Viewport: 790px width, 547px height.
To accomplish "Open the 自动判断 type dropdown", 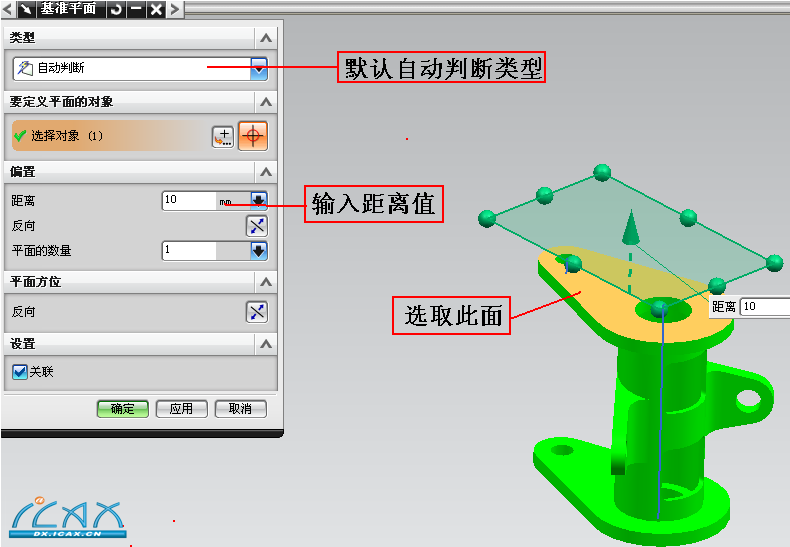I will (x=259, y=69).
